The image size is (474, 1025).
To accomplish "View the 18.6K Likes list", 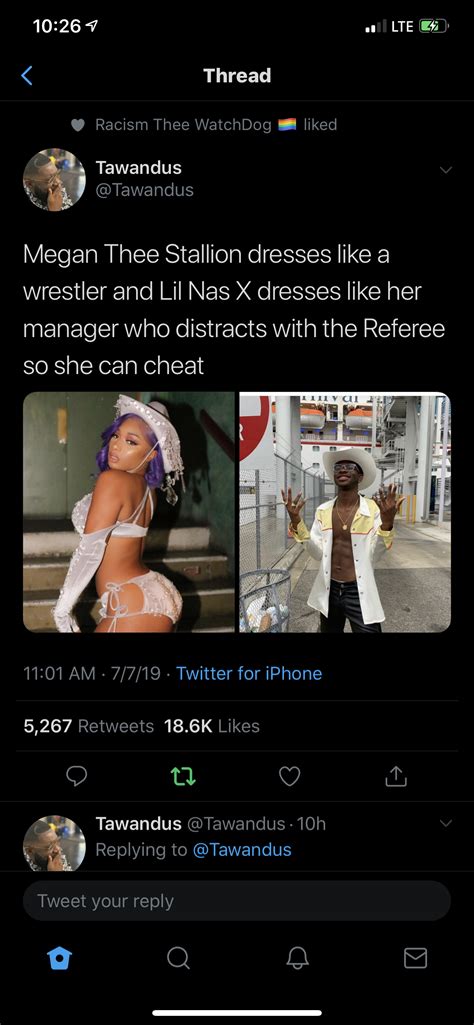I will tap(212, 726).
